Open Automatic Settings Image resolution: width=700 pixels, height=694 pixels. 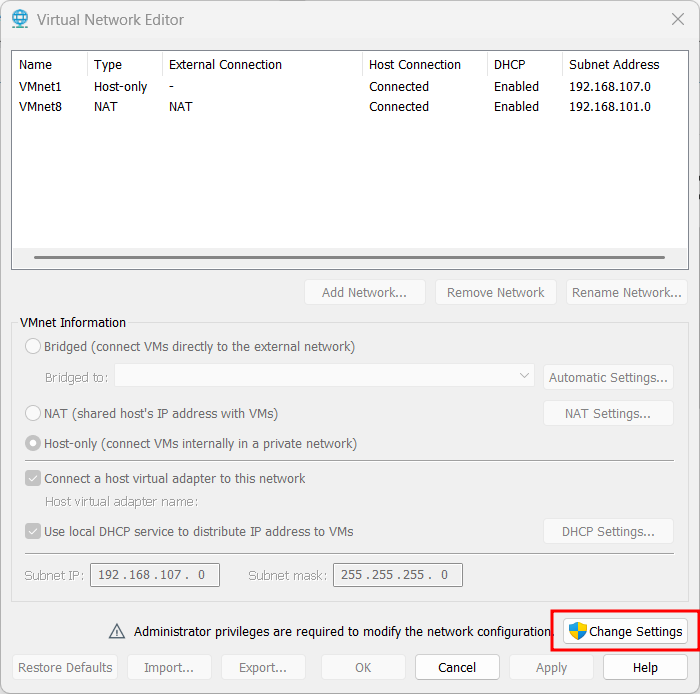[x=608, y=378]
